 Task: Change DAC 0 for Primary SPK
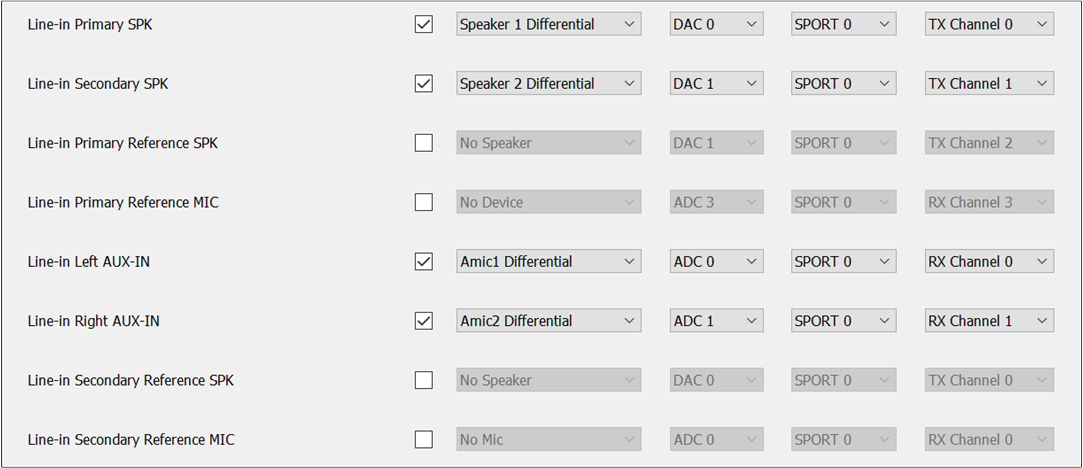[716, 24]
